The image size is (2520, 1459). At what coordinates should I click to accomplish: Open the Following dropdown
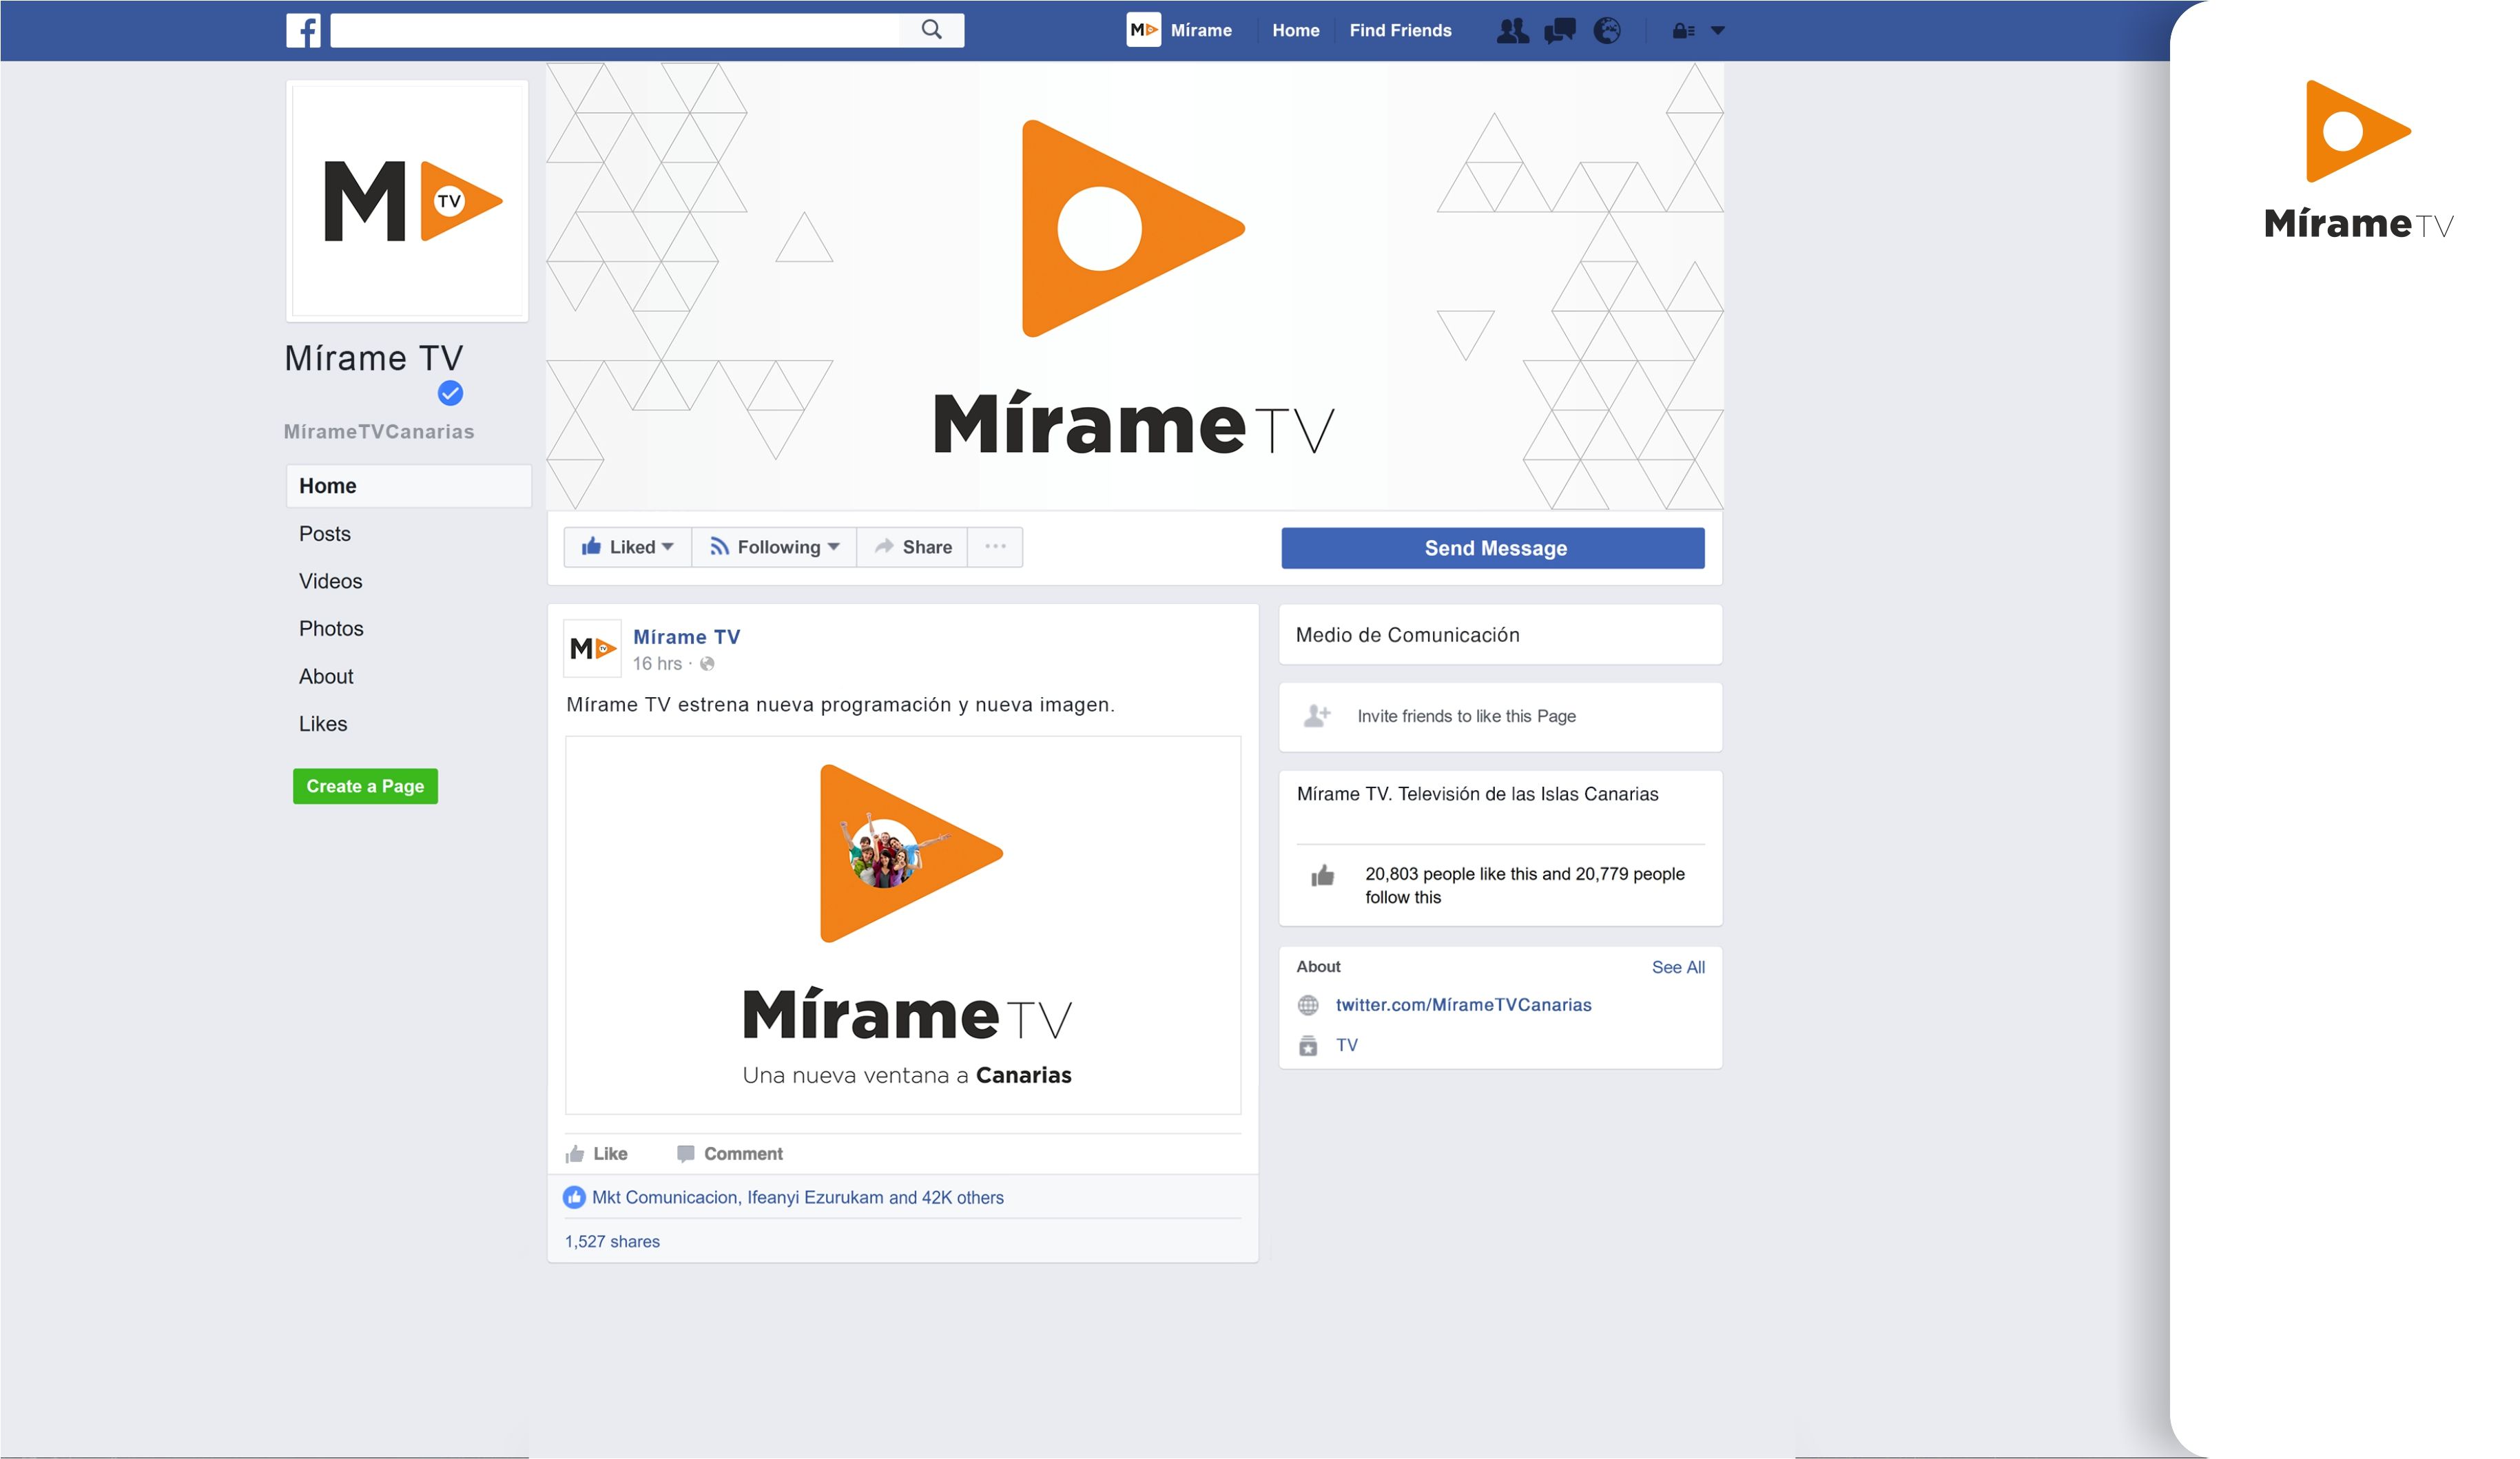pyautogui.click(x=774, y=547)
